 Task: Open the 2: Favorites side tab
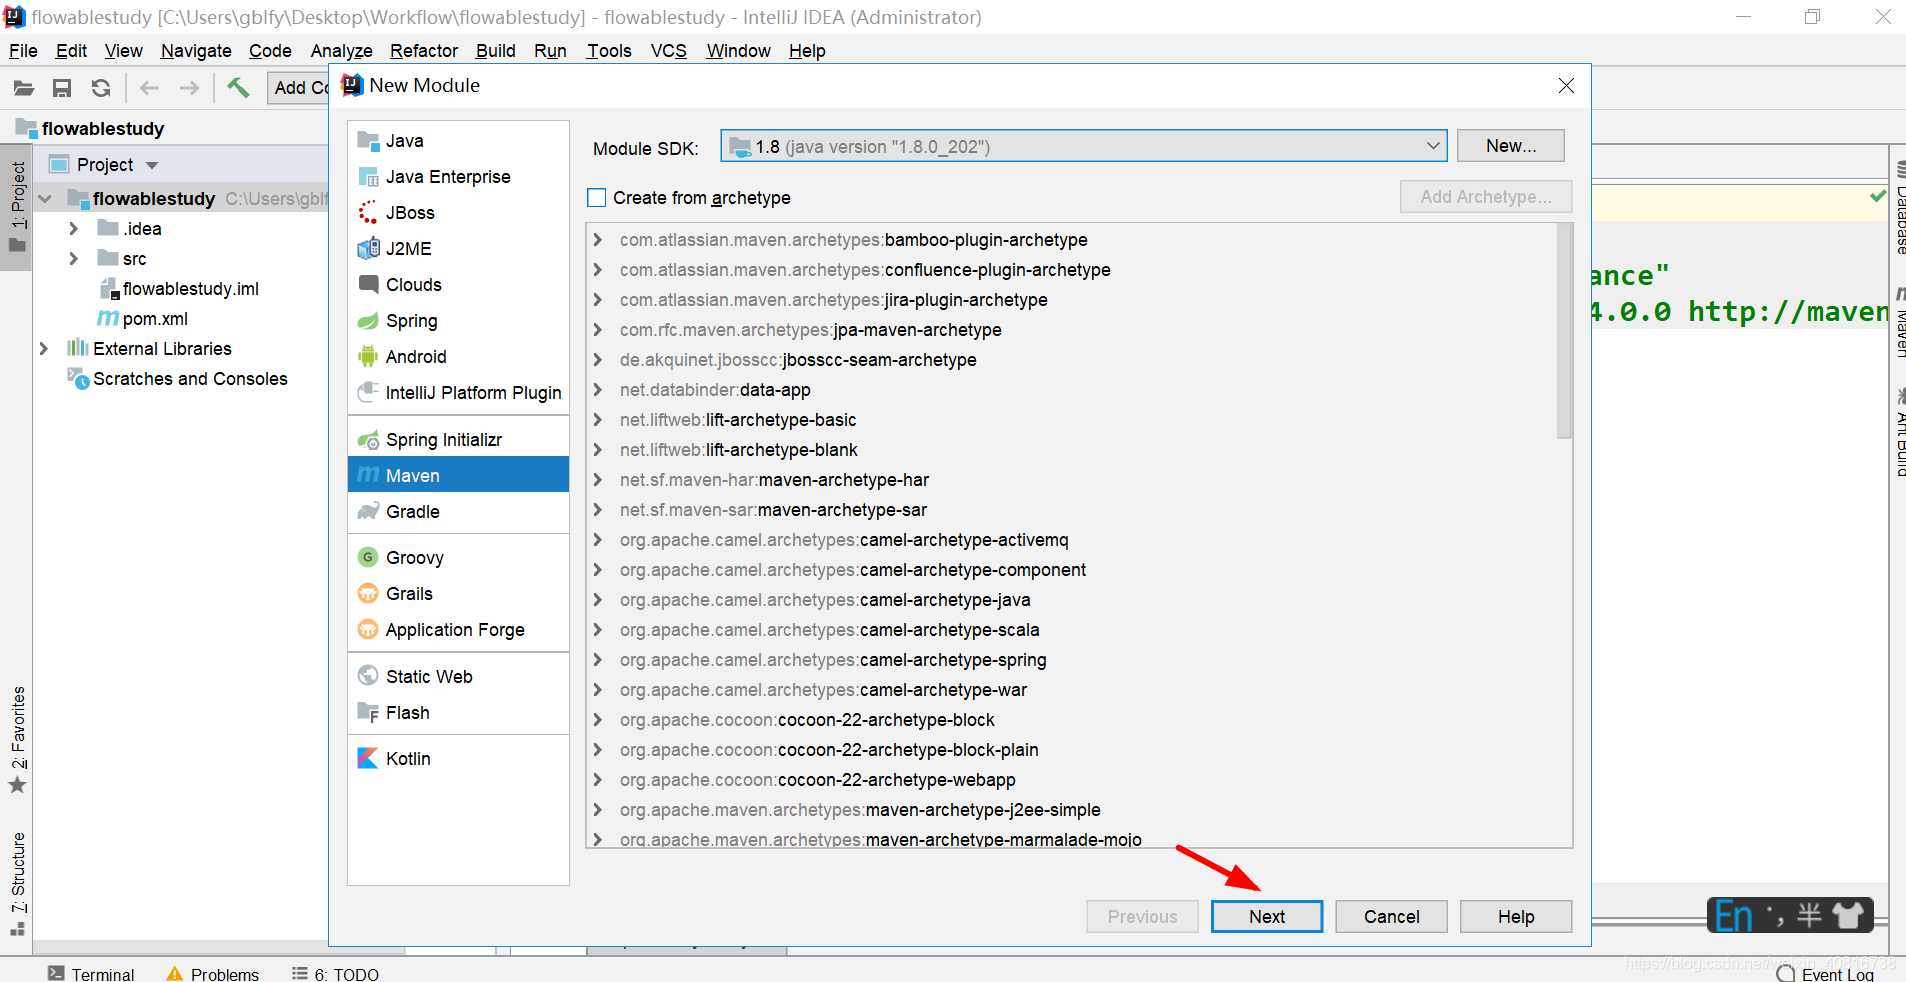pyautogui.click(x=17, y=741)
